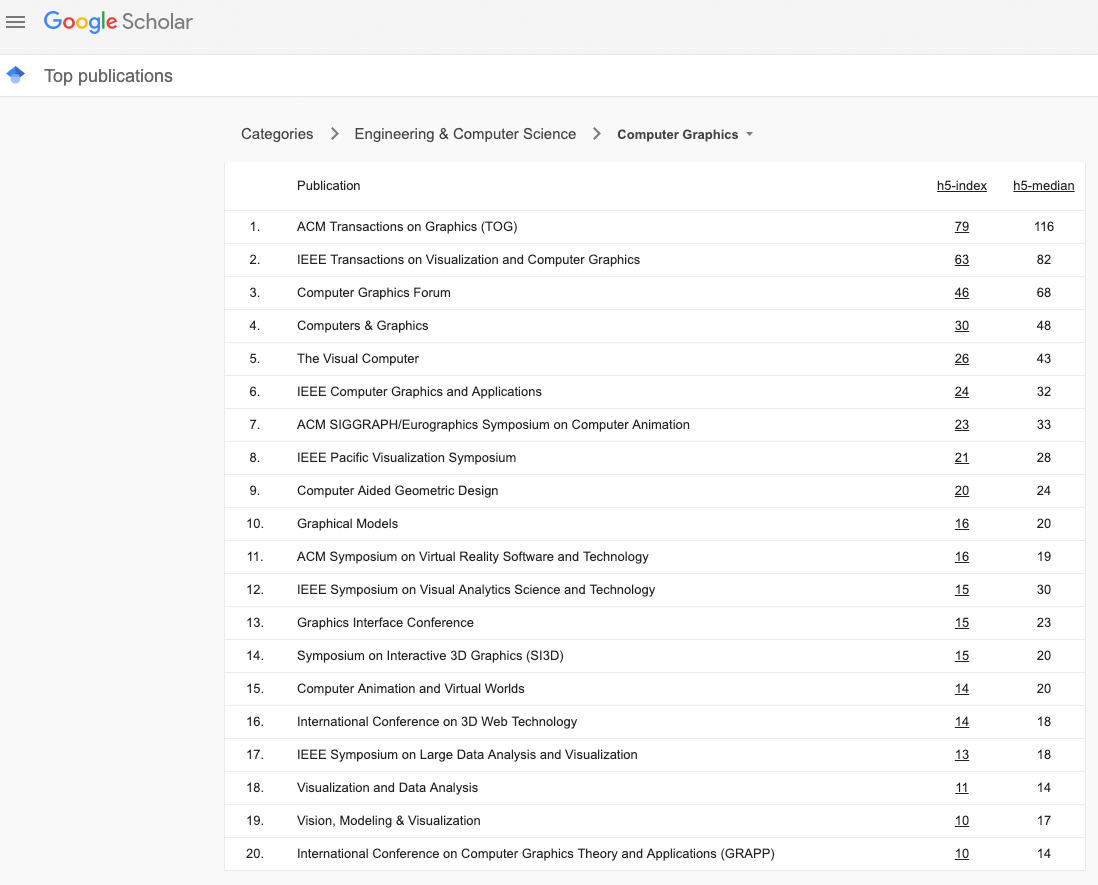The image size is (1098, 885).
Task: Select Visualization and Data Analysis
Action: click(x=387, y=788)
